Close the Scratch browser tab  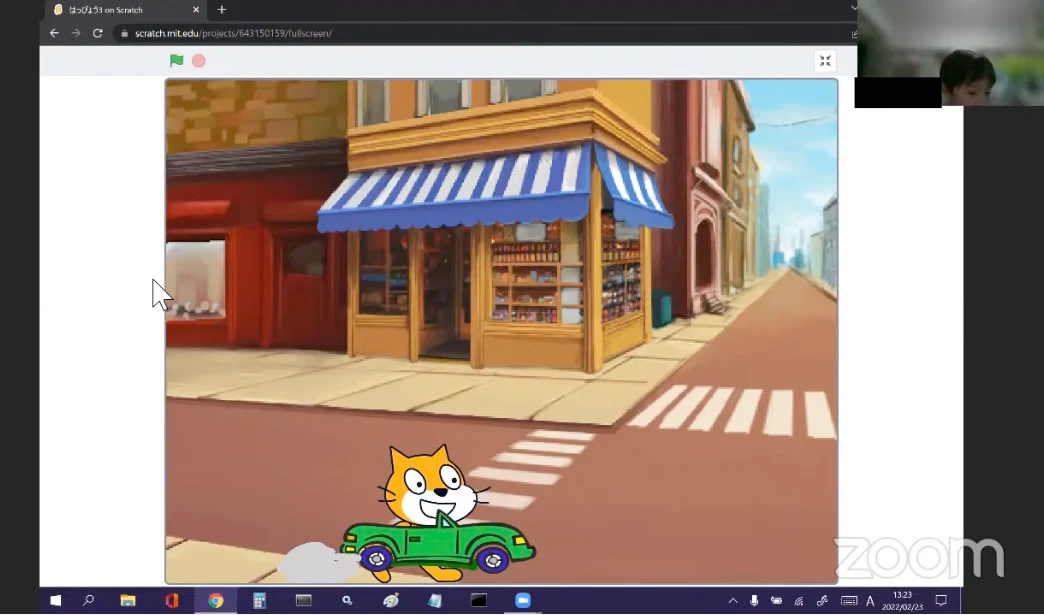tap(196, 9)
